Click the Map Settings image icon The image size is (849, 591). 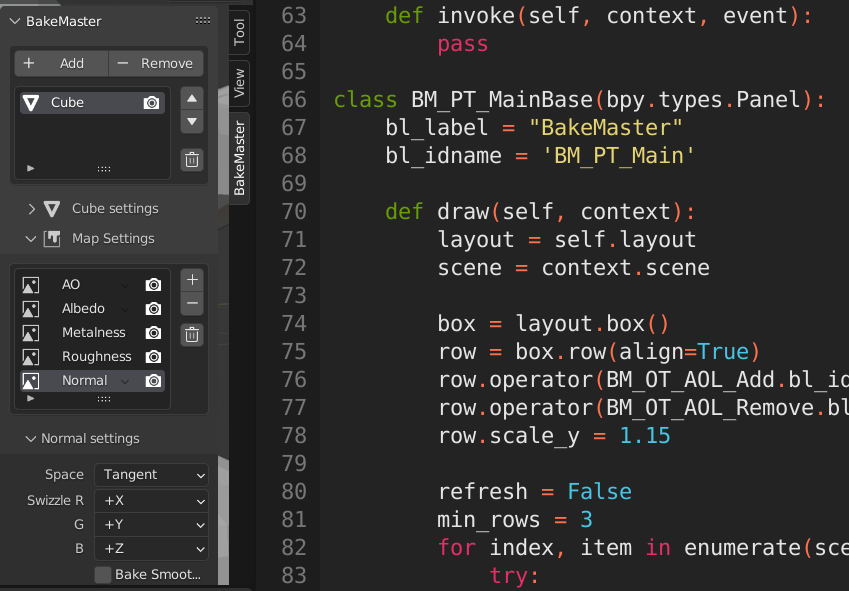point(52,238)
